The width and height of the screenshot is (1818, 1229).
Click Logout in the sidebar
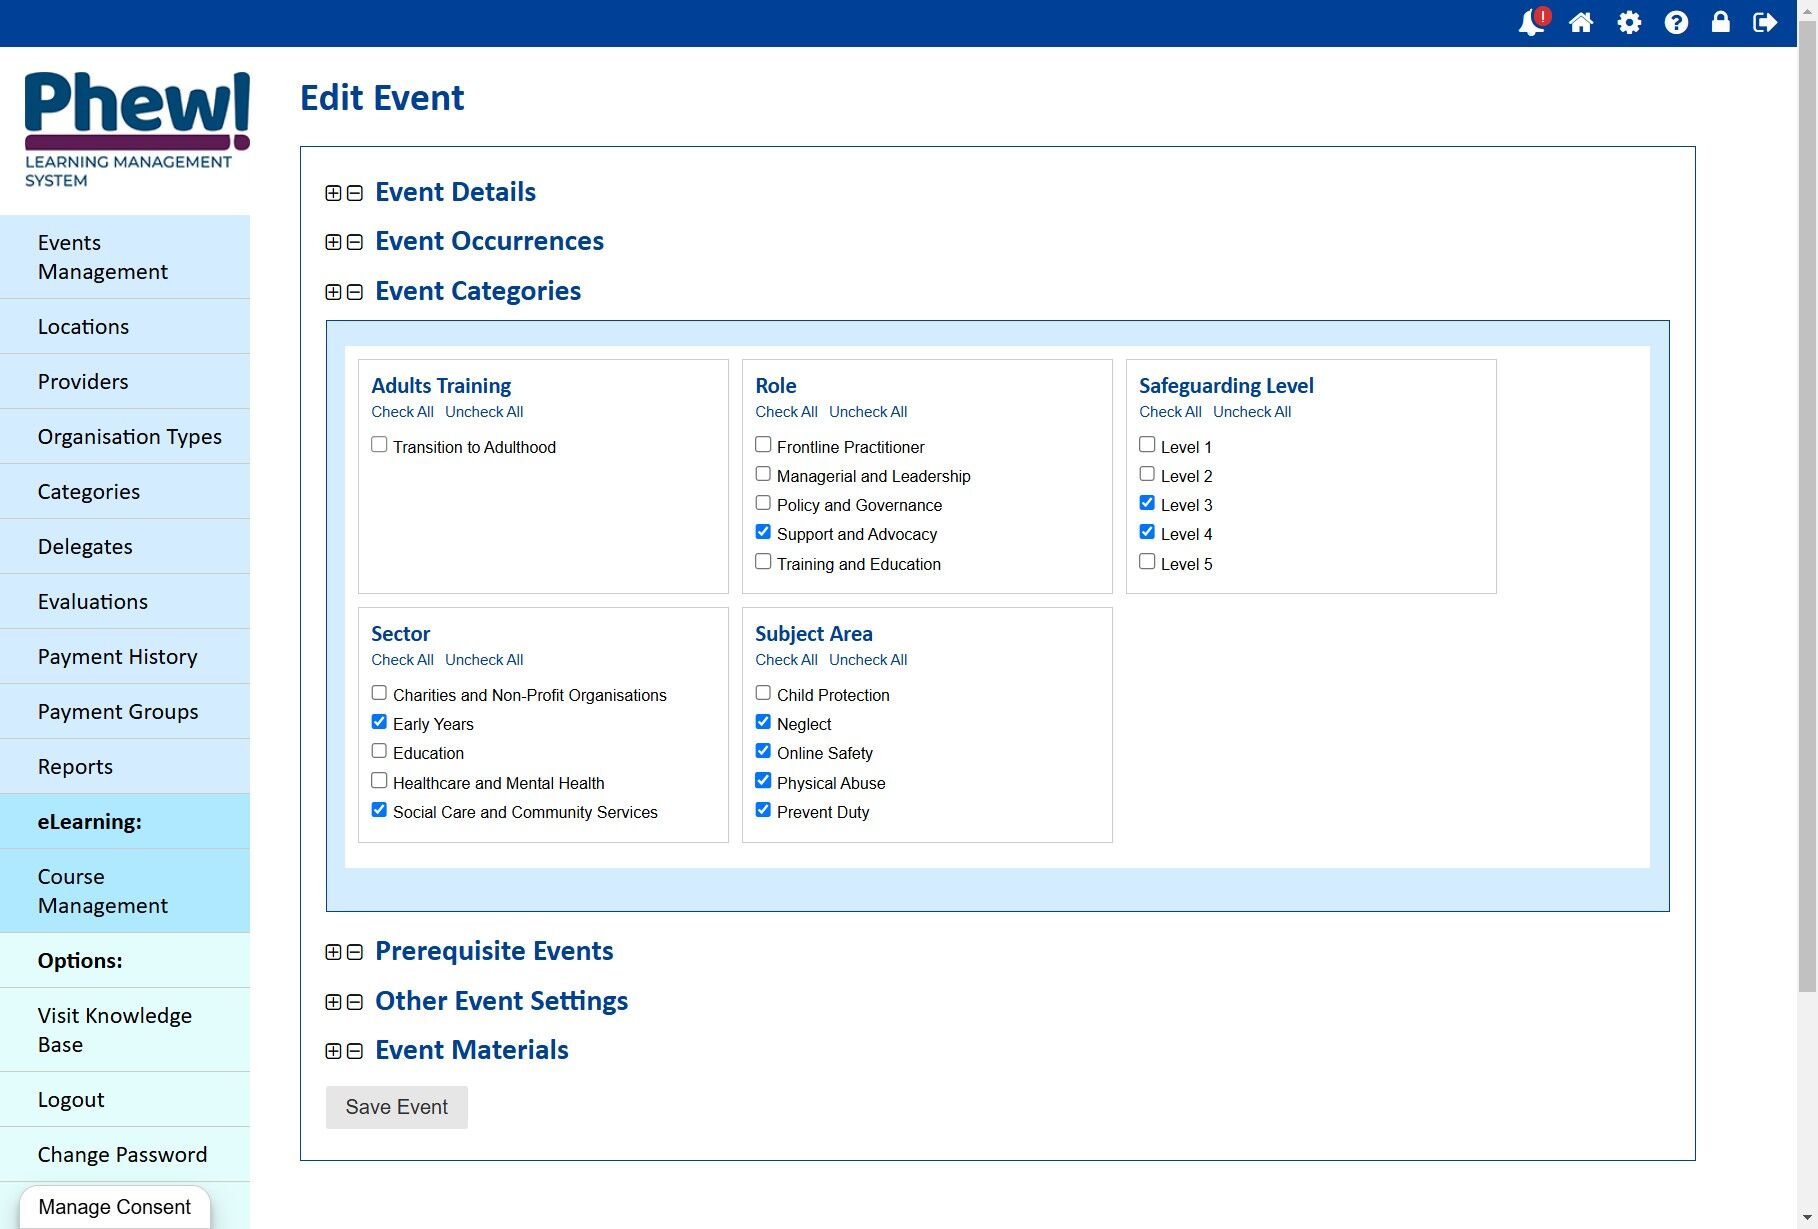[x=125, y=1100]
